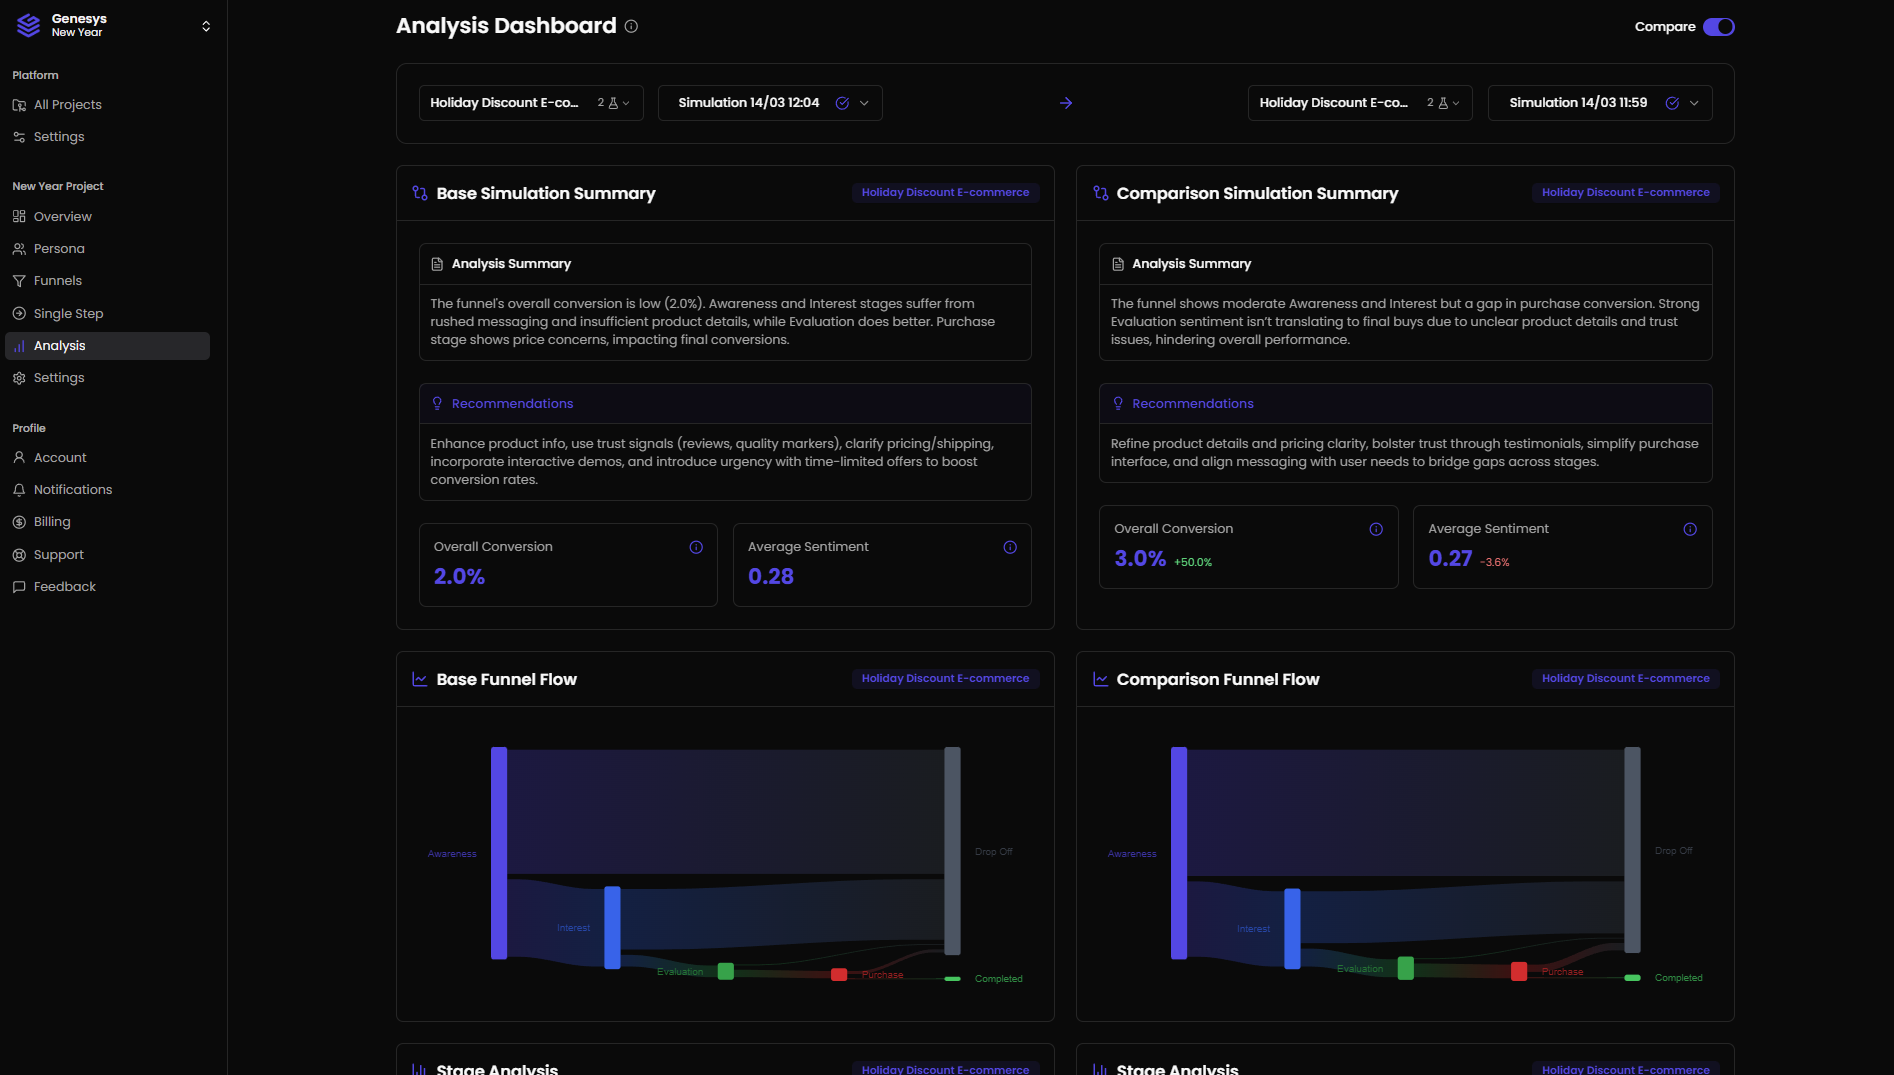Click the Genesys logo icon

[29, 25]
